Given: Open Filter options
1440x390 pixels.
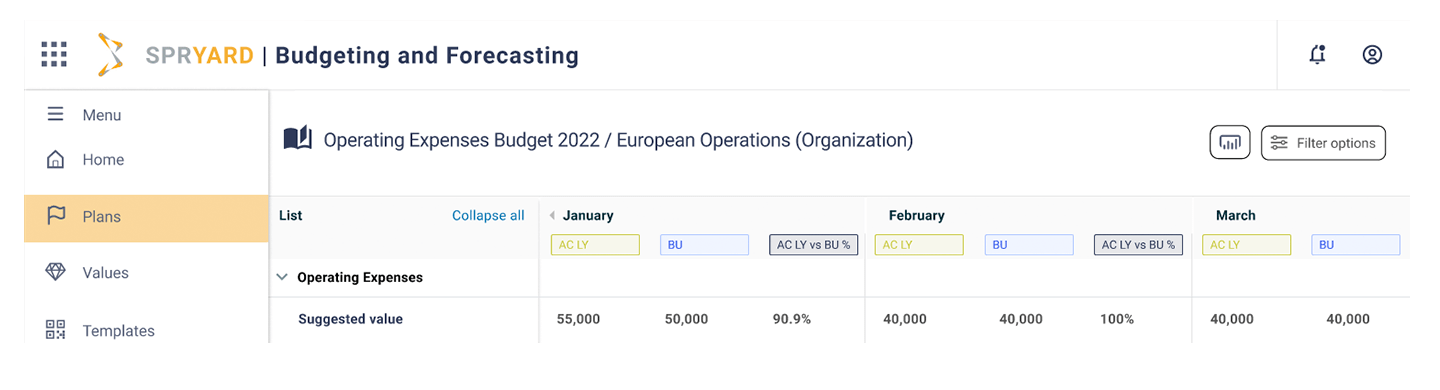Looking at the screenshot, I should (x=1323, y=143).
